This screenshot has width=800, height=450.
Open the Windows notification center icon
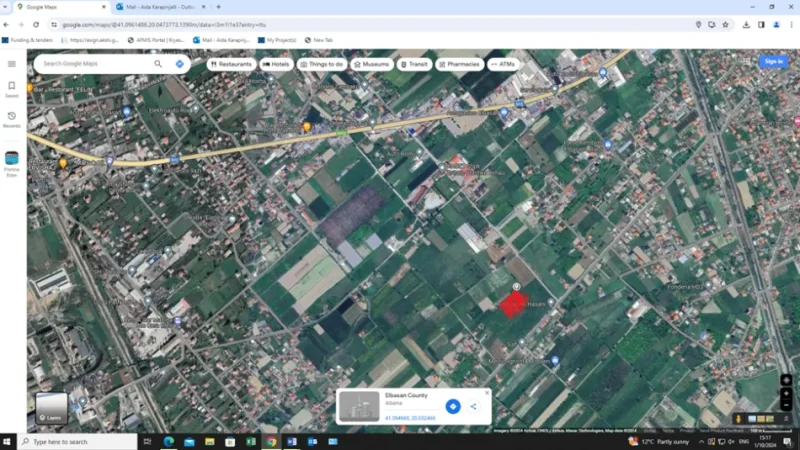coord(788,442)
